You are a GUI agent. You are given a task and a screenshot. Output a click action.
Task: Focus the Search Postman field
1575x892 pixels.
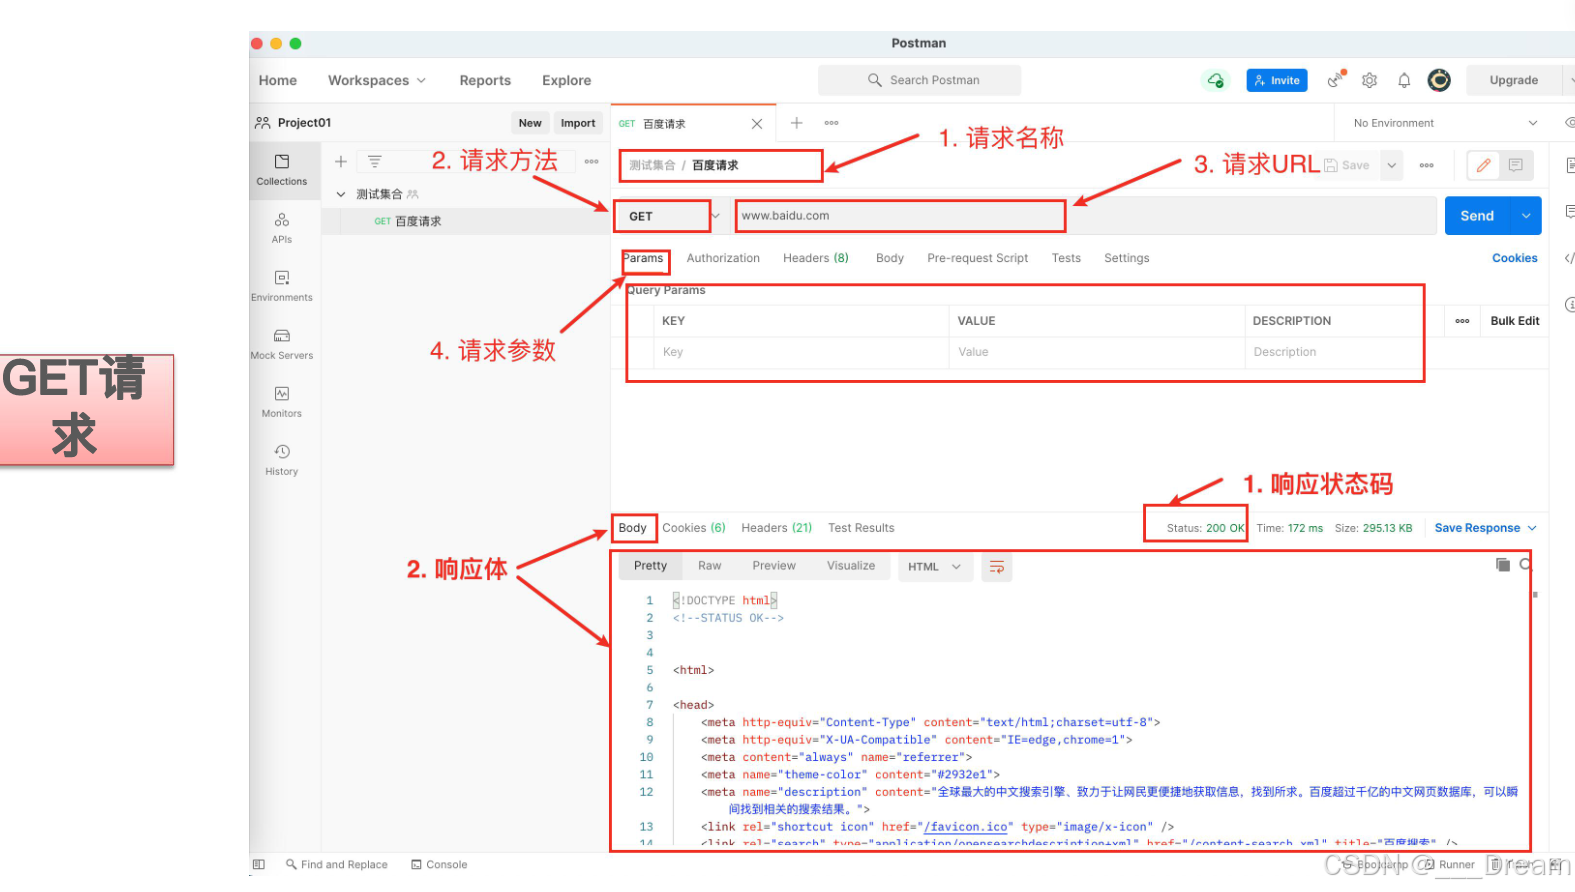(920, 80)
